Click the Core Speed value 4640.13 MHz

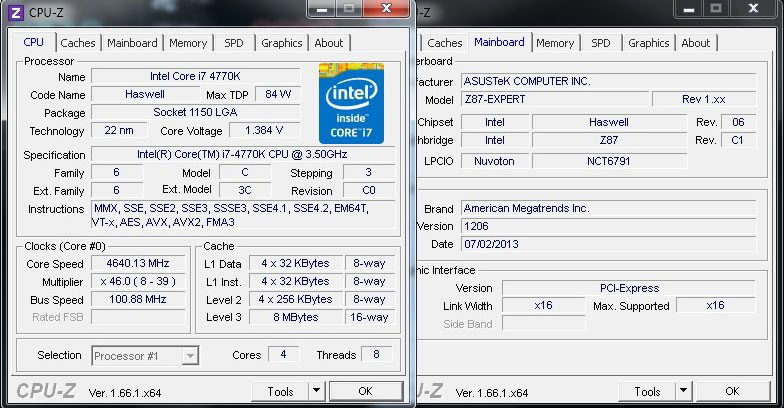(138, 263)
